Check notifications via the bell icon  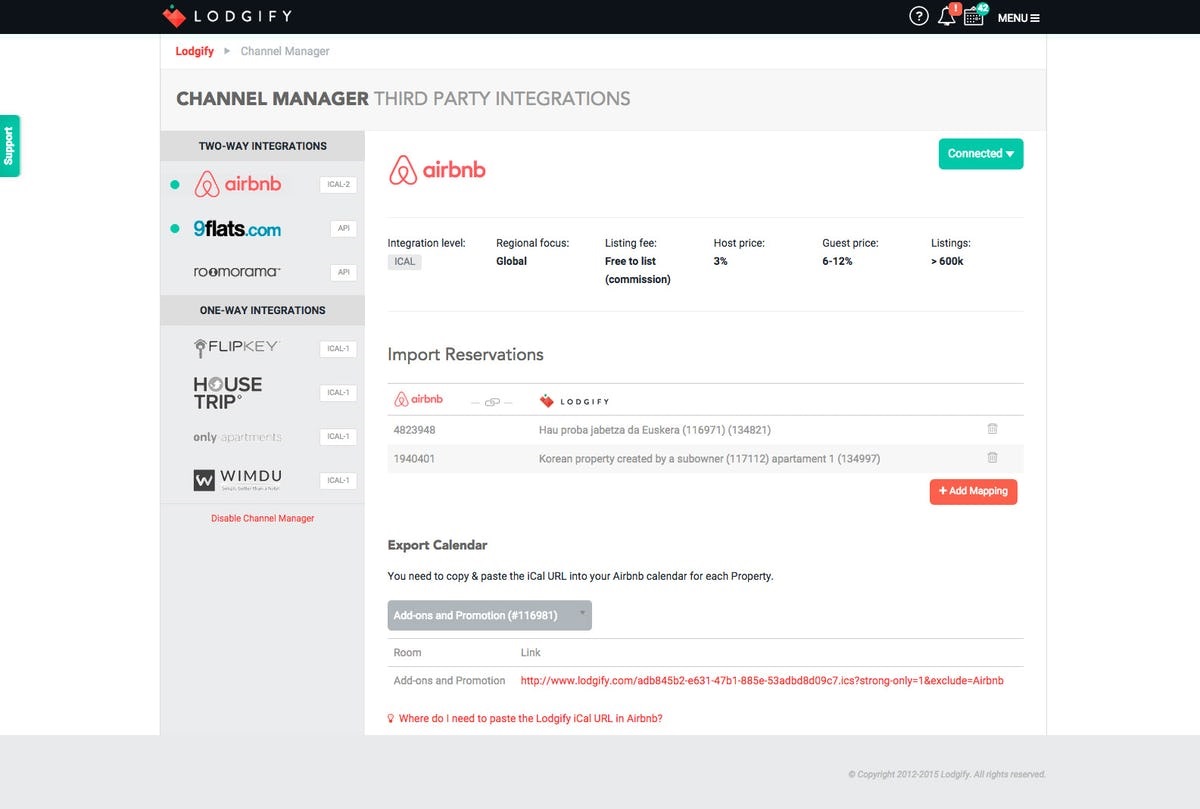coord(946,16)
